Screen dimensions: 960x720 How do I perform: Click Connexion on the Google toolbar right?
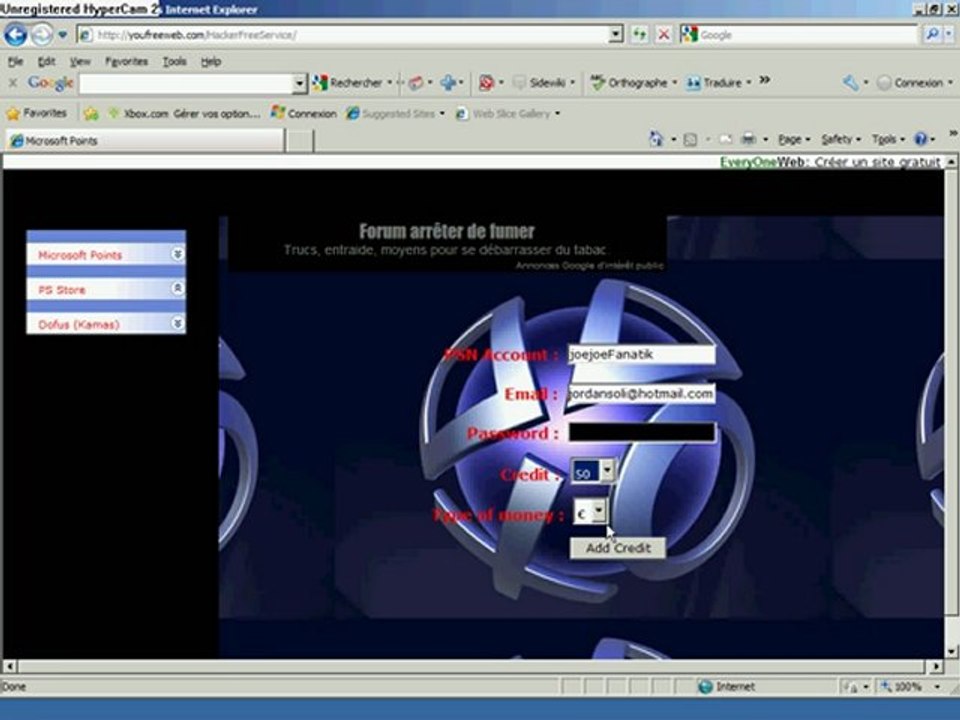point(910,83)
